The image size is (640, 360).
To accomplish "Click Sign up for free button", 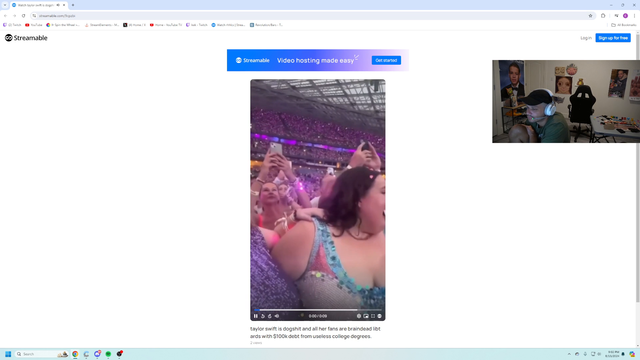I will pos(613,38).
